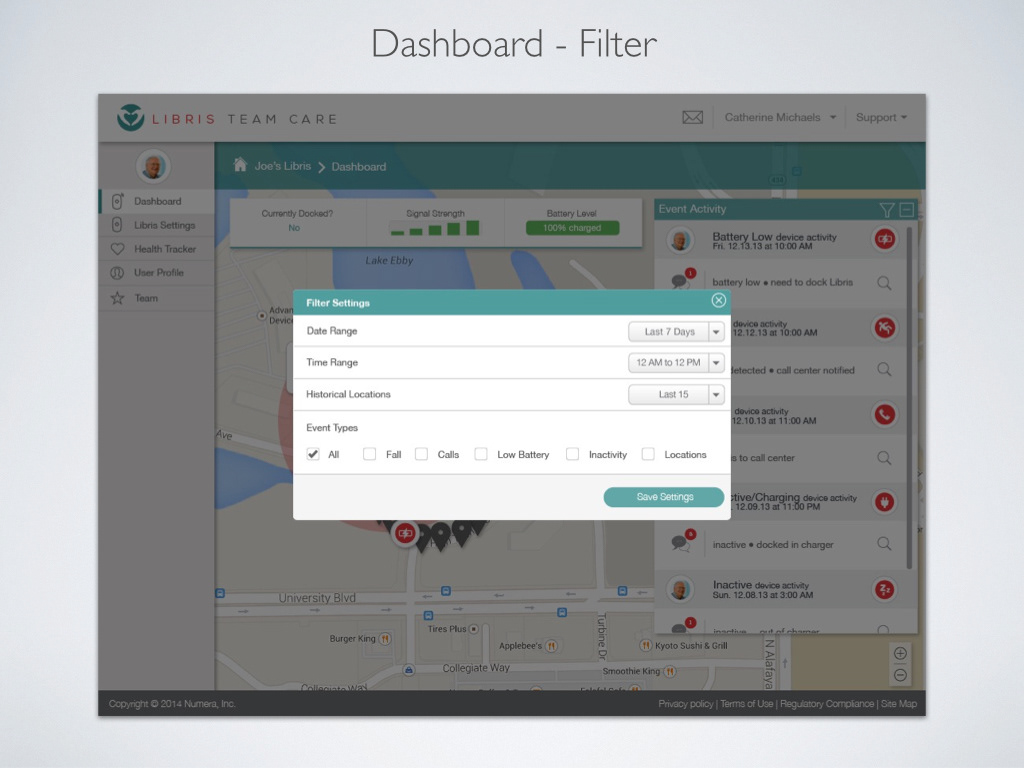This screenshot has width=1024, height=768.
Task: Open the Date Range Last 7 Days dropdown
Action: tap(677, 332)
